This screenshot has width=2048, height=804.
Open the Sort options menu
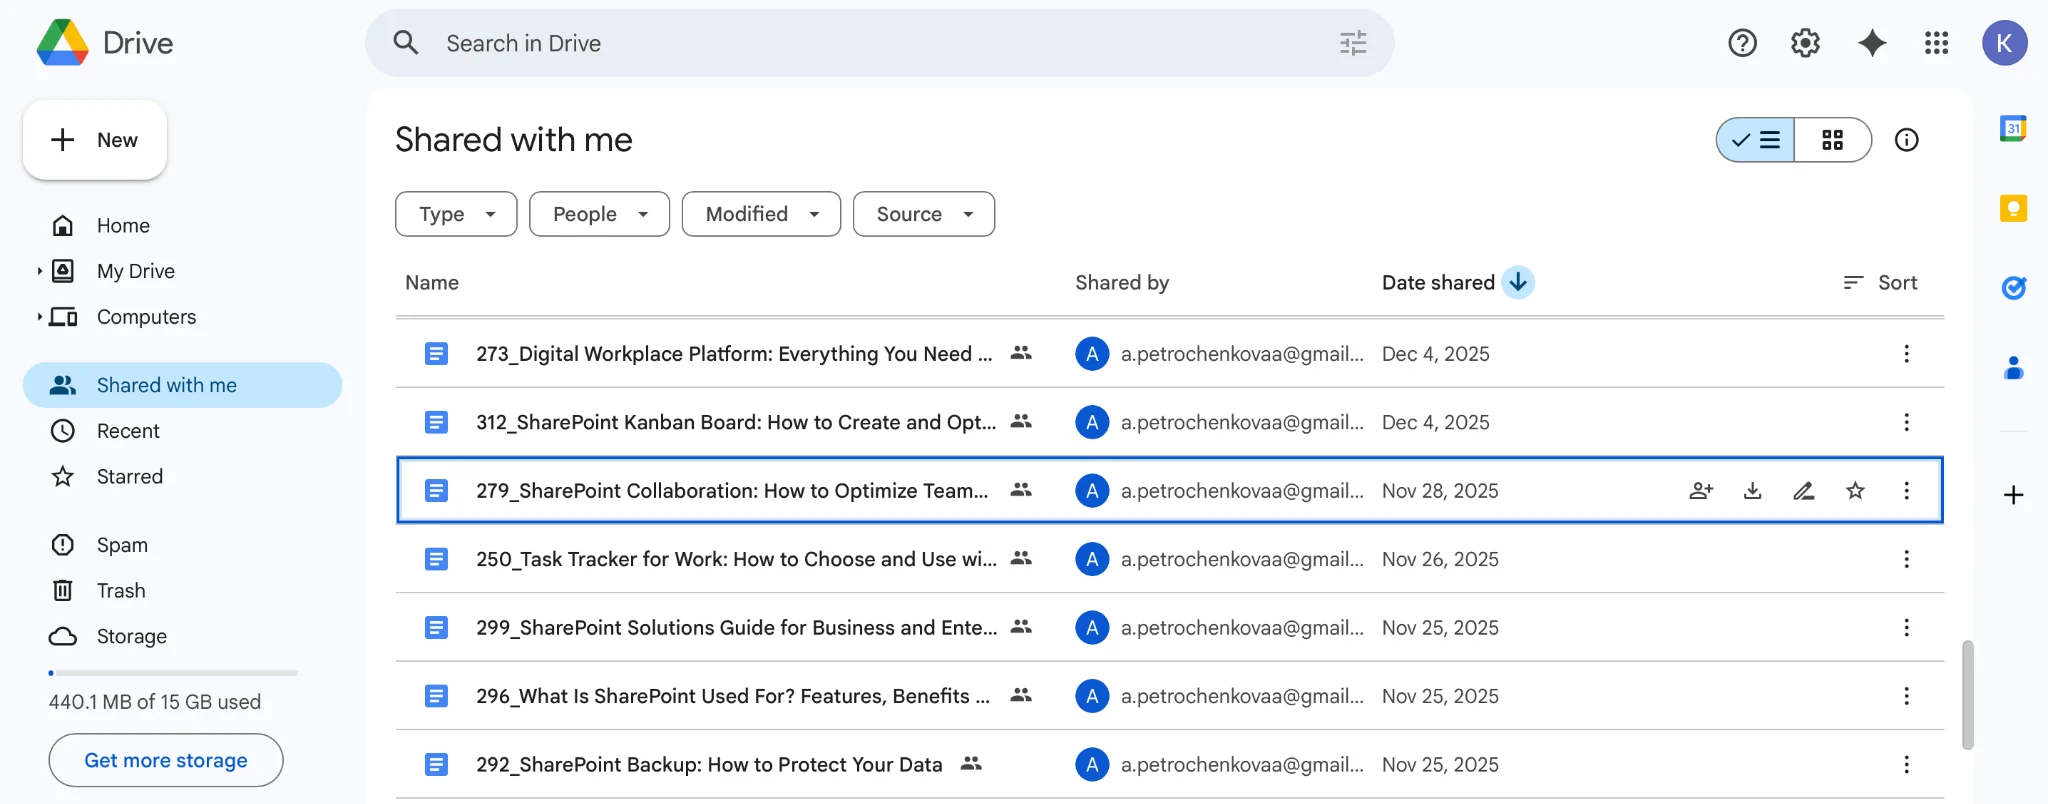(1880, 283)
